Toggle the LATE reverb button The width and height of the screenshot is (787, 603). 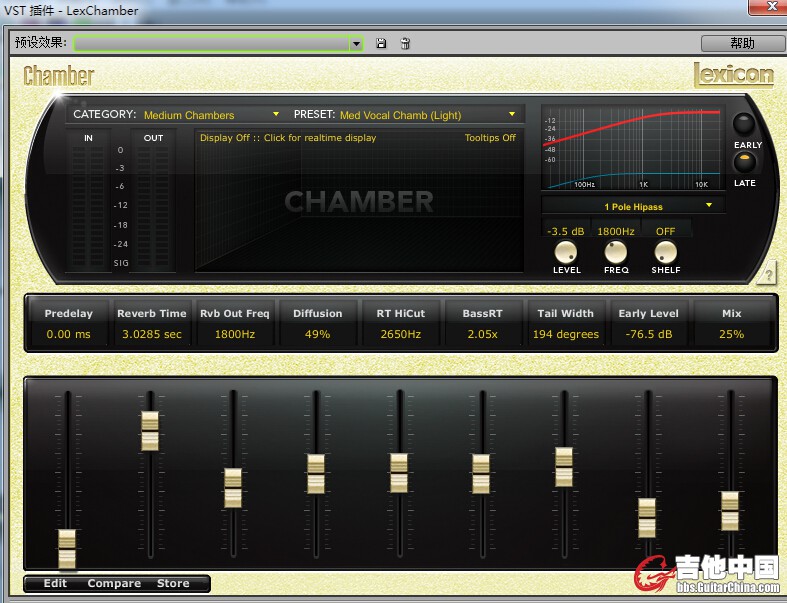tap(744, 163)
